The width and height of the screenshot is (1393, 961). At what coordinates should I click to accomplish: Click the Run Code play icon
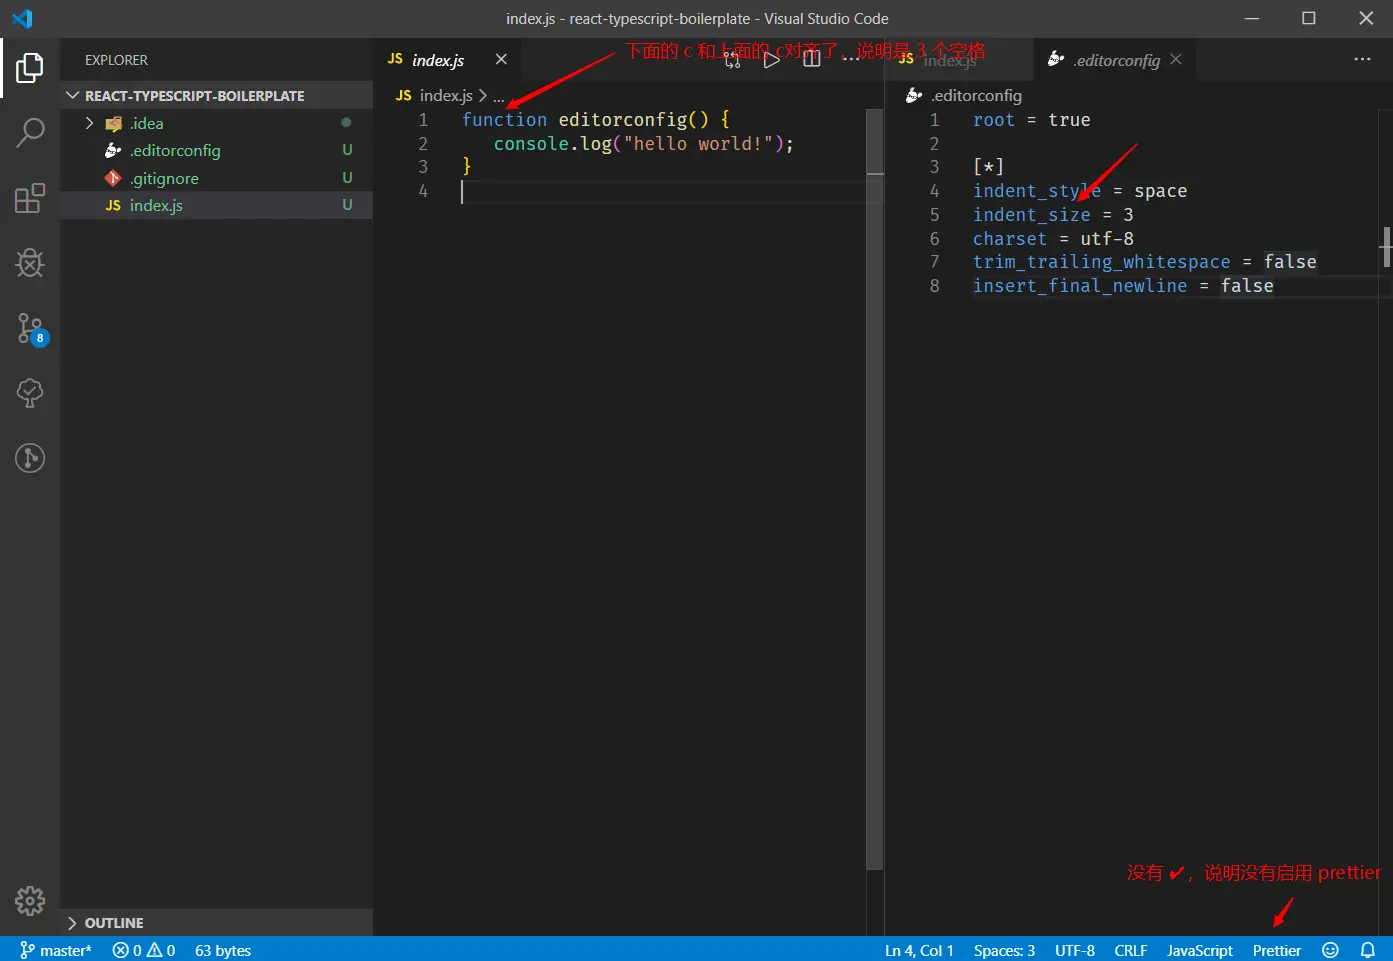coord(771,59)
